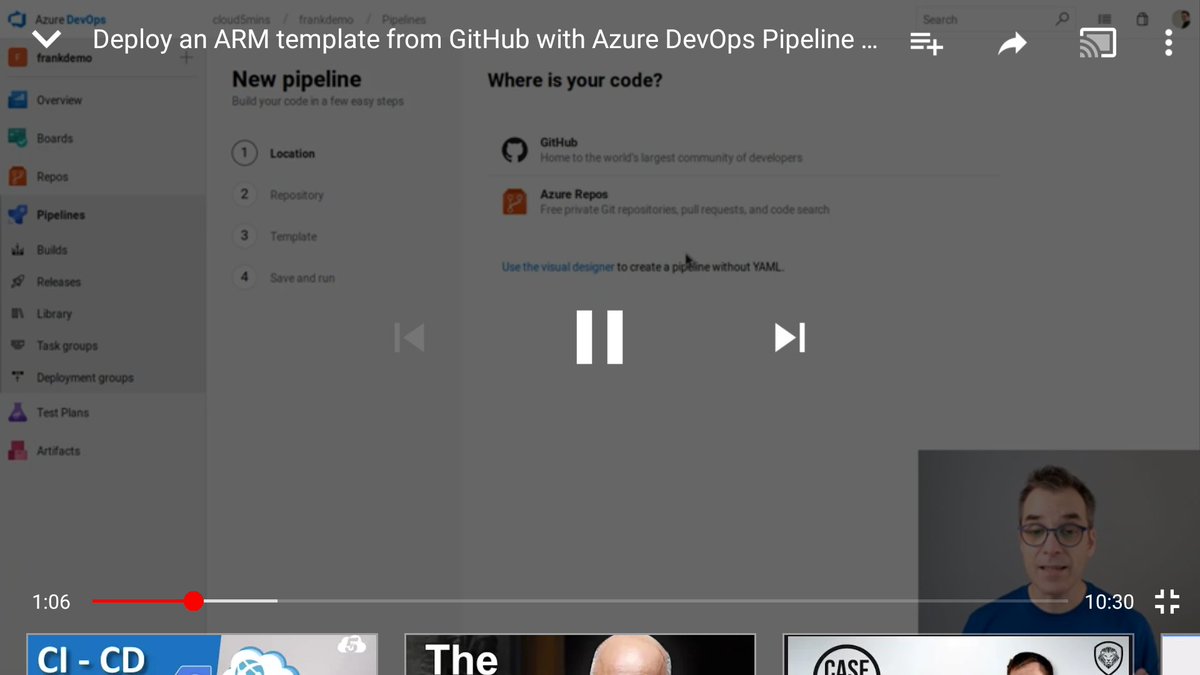This screenshot has height=675, width=1200.
Task: Cast video to a device
Action: (x=1097, y=42)
